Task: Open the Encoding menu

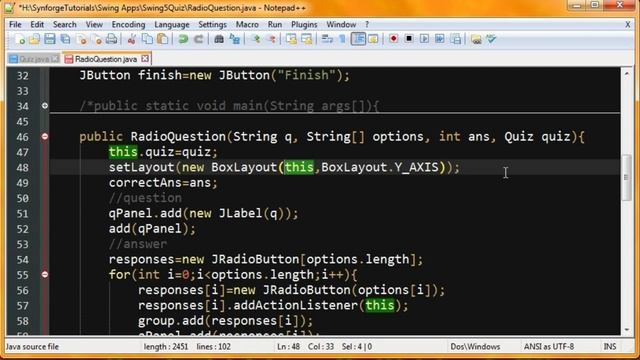Action: [x=128, y=24]
